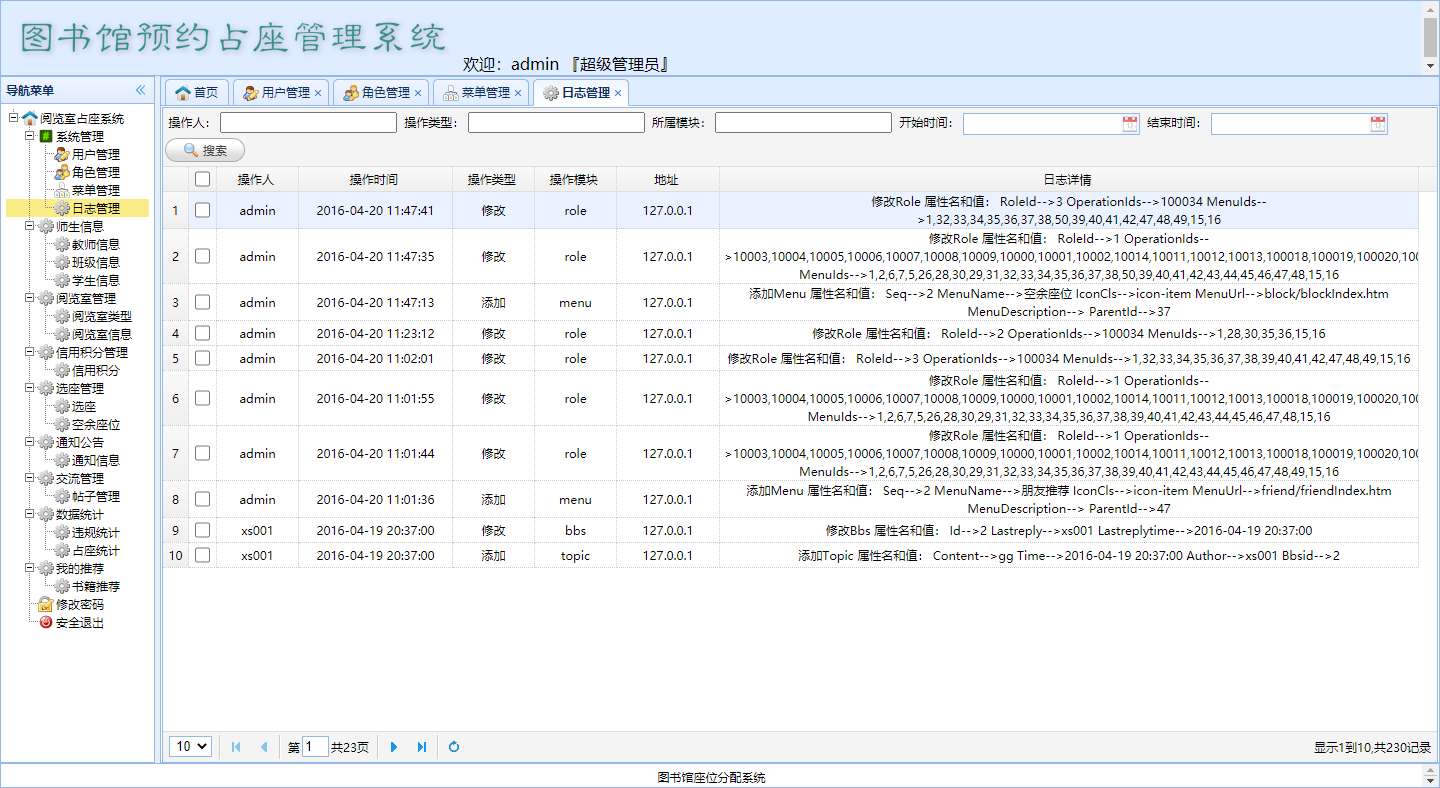The width and height of the screenshot is (1440, 788).
Task: Go to previous page arrow in pager
Action: click(x=264, y=747)
